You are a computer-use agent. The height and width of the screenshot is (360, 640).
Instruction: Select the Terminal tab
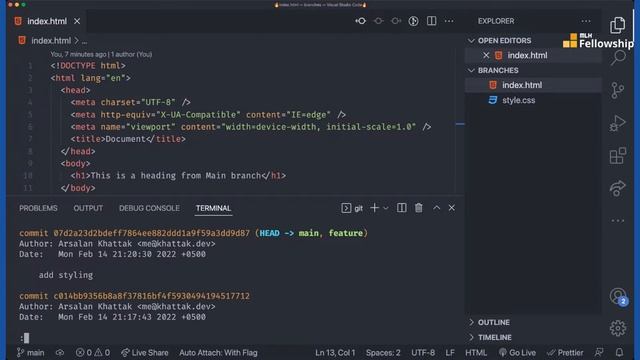coord(213,208)
